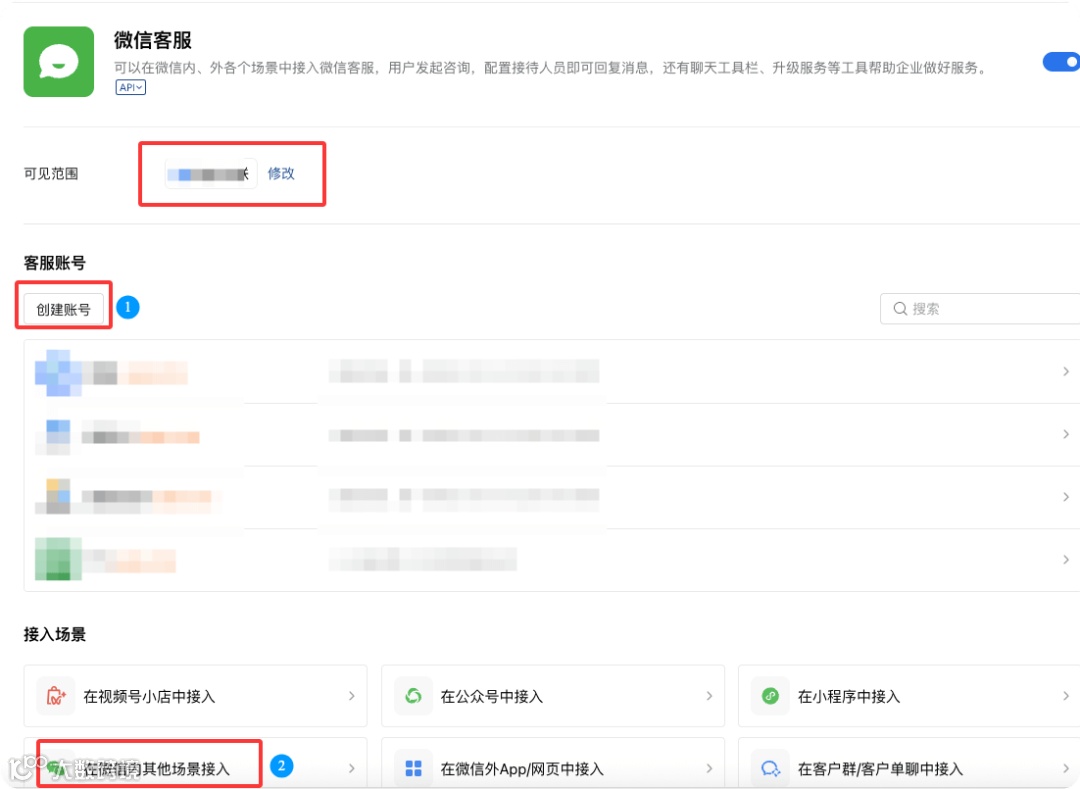
Task: Open the API dropdown badge
Action: [x=130, y=87]
